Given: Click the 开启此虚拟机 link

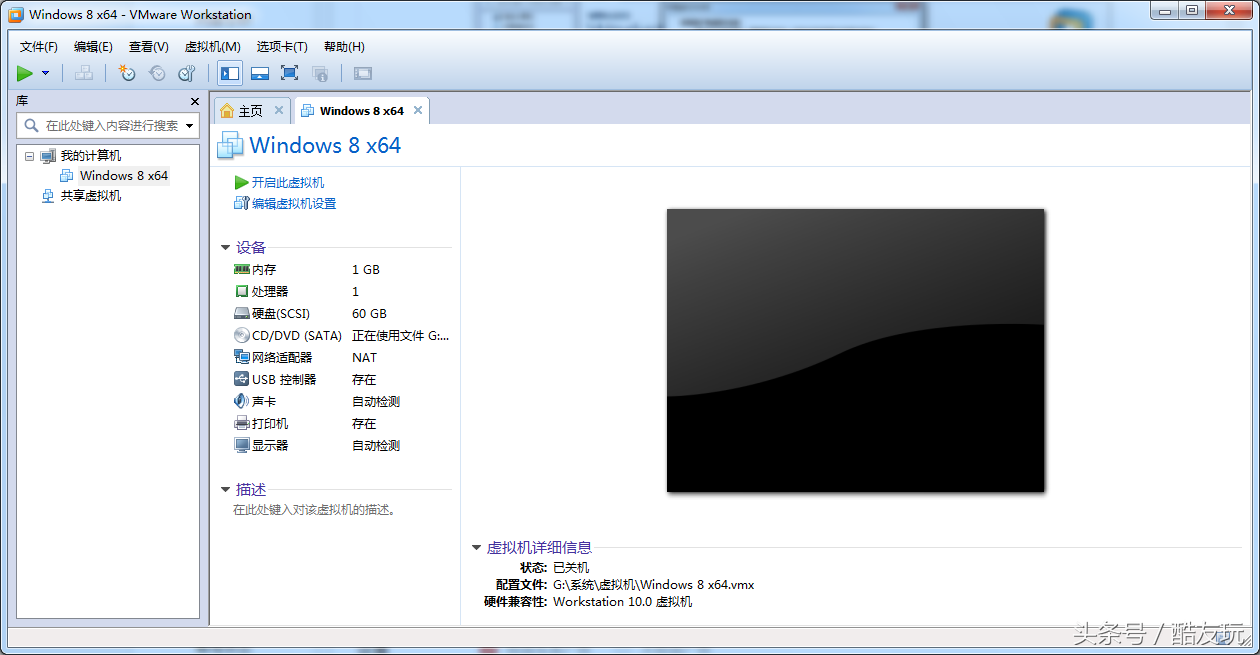Looking at the screenshot, I should [288, 183].
